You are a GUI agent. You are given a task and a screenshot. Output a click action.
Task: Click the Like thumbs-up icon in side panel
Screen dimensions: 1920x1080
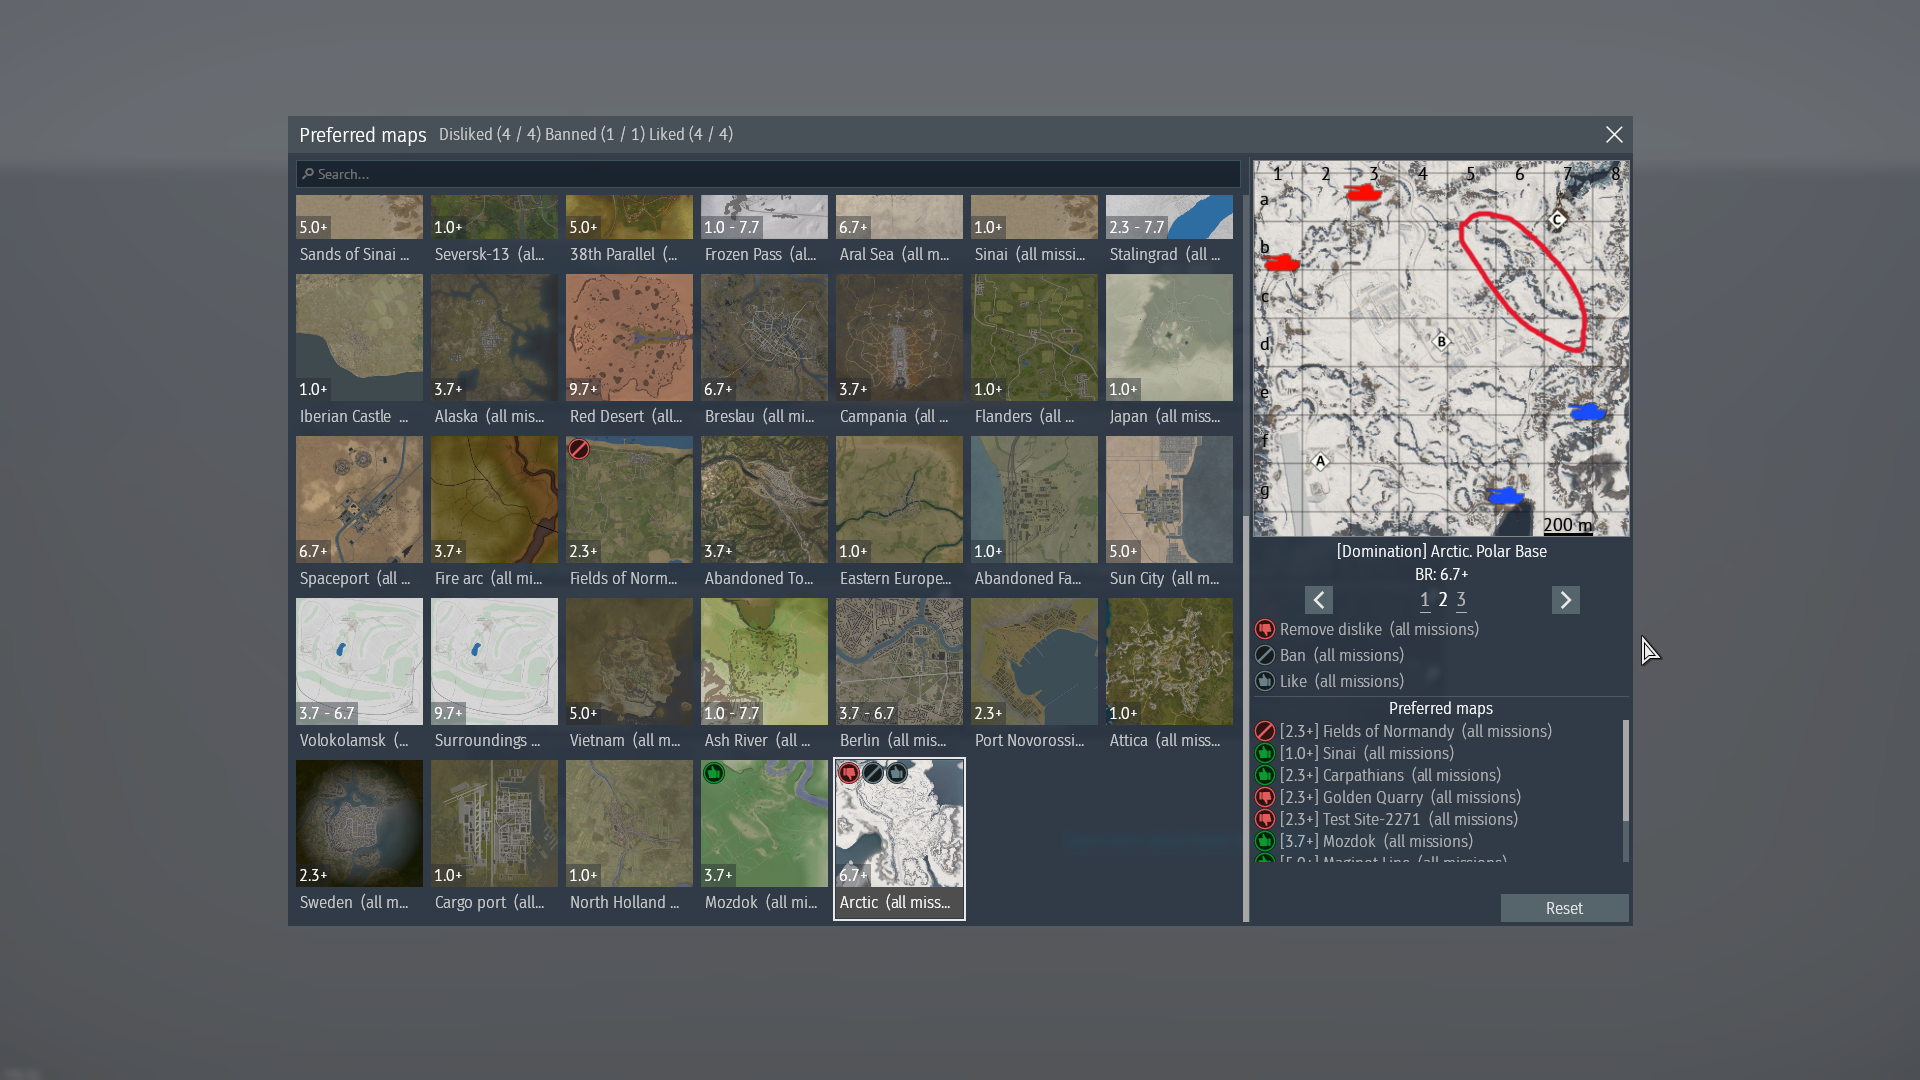(x=1265, y=682)
